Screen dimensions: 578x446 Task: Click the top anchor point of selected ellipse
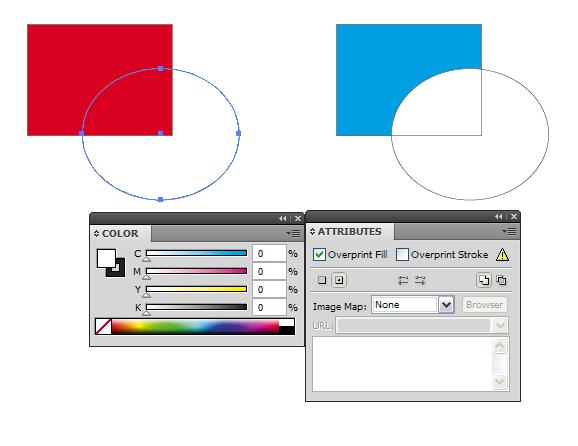pos(161,69)
